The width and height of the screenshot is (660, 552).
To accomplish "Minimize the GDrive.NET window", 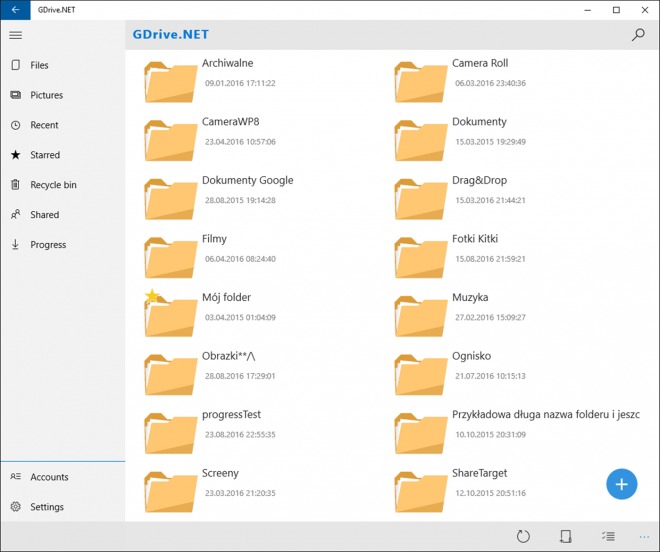I will click(x=588, y=10).
